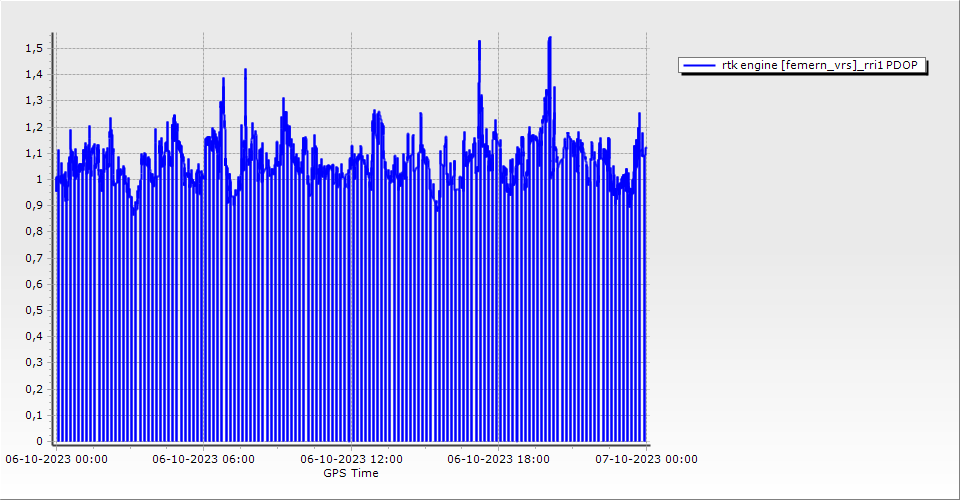The height and width of the screenshot is (500, 960).
Task: Click the y-axis value '0,9'
Action: tap(34, 206)
